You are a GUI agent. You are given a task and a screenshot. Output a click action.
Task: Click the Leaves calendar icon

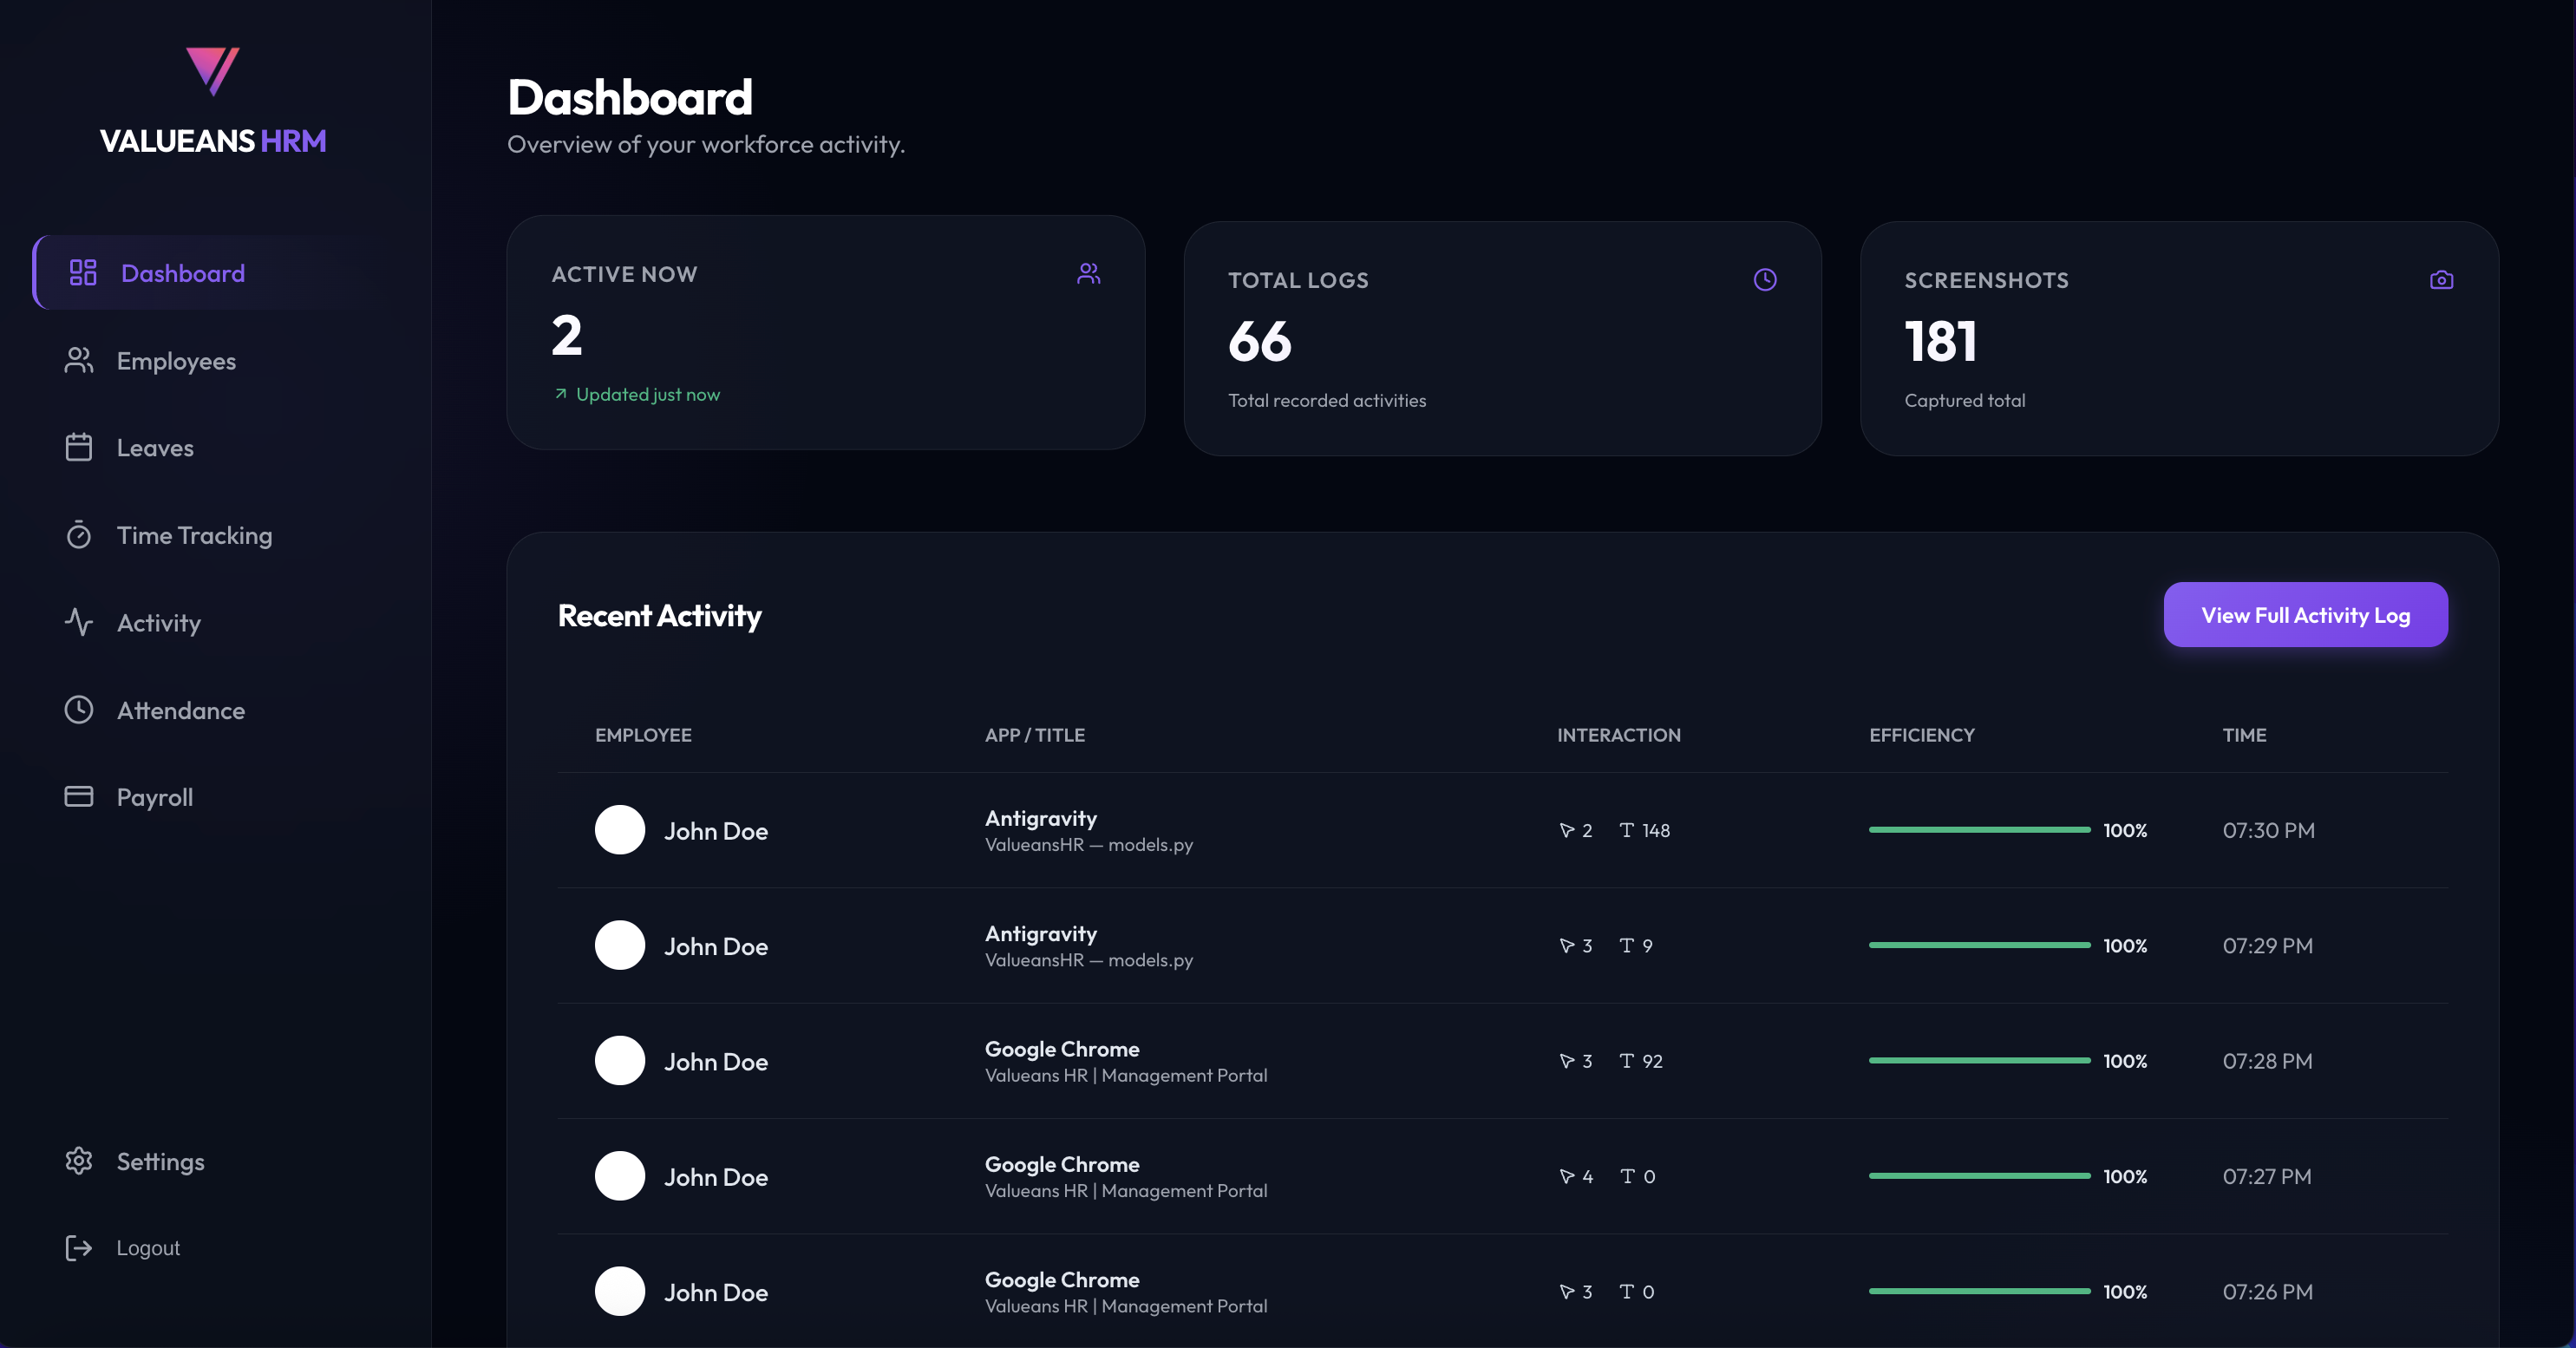79,448
